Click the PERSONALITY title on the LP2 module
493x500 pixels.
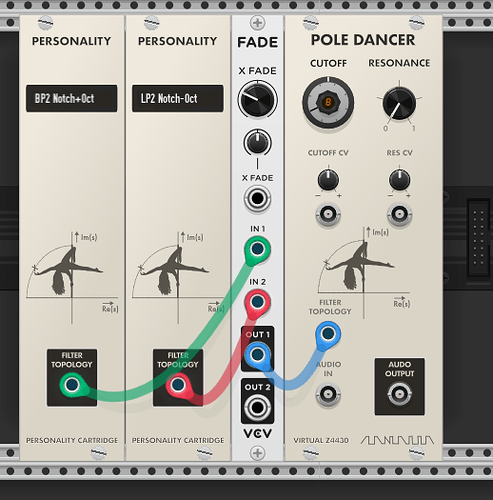point(178,41)
